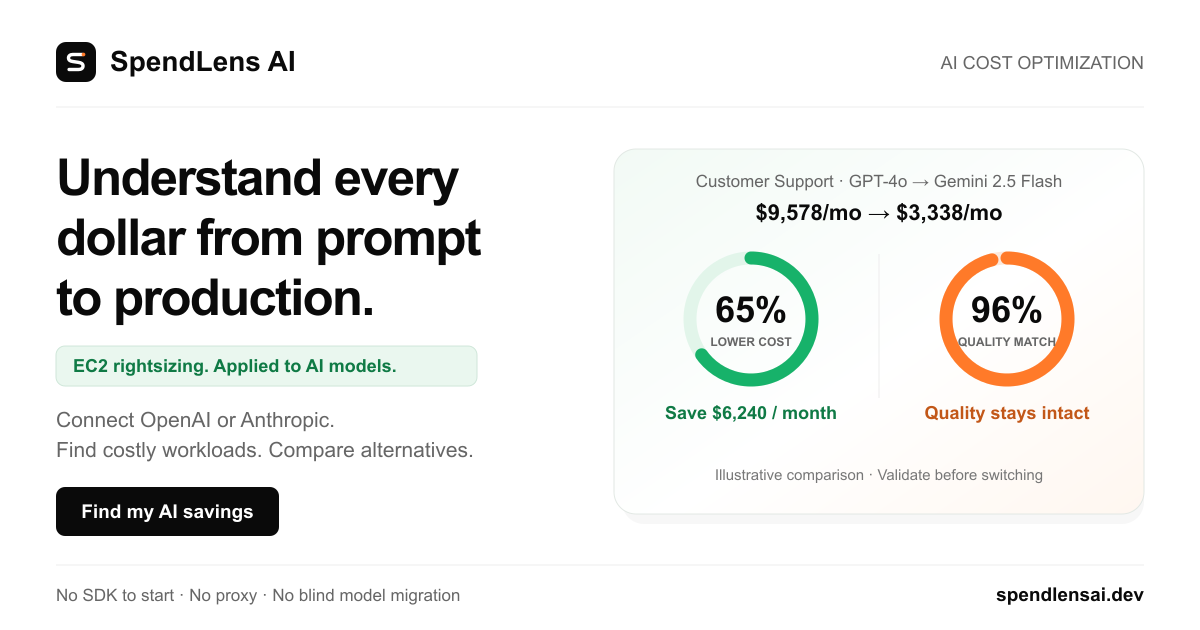Click the green 65% lower cost ring
Viewport: 1200px width, 630px height.
[x=751, y=319]
